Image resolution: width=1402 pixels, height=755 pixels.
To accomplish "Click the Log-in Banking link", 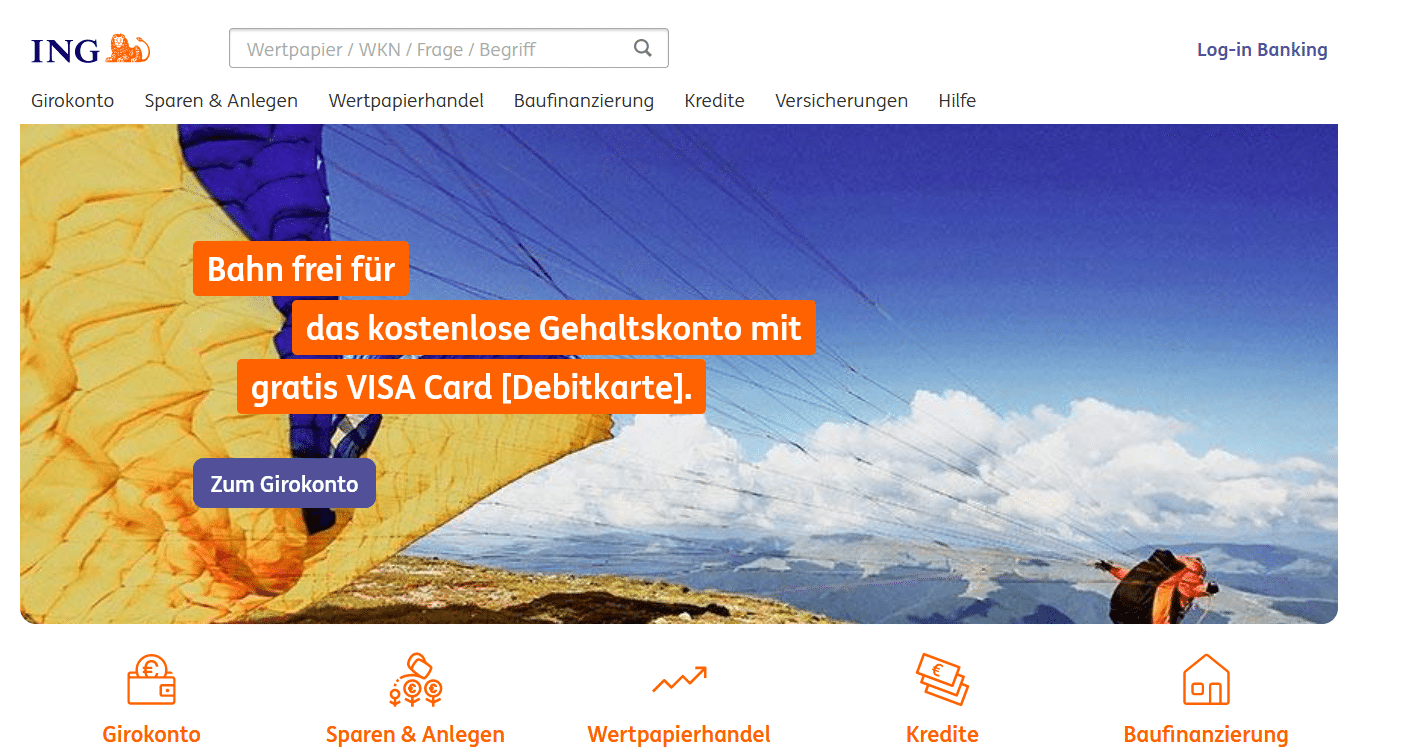I will click(x=1262, y=50).
